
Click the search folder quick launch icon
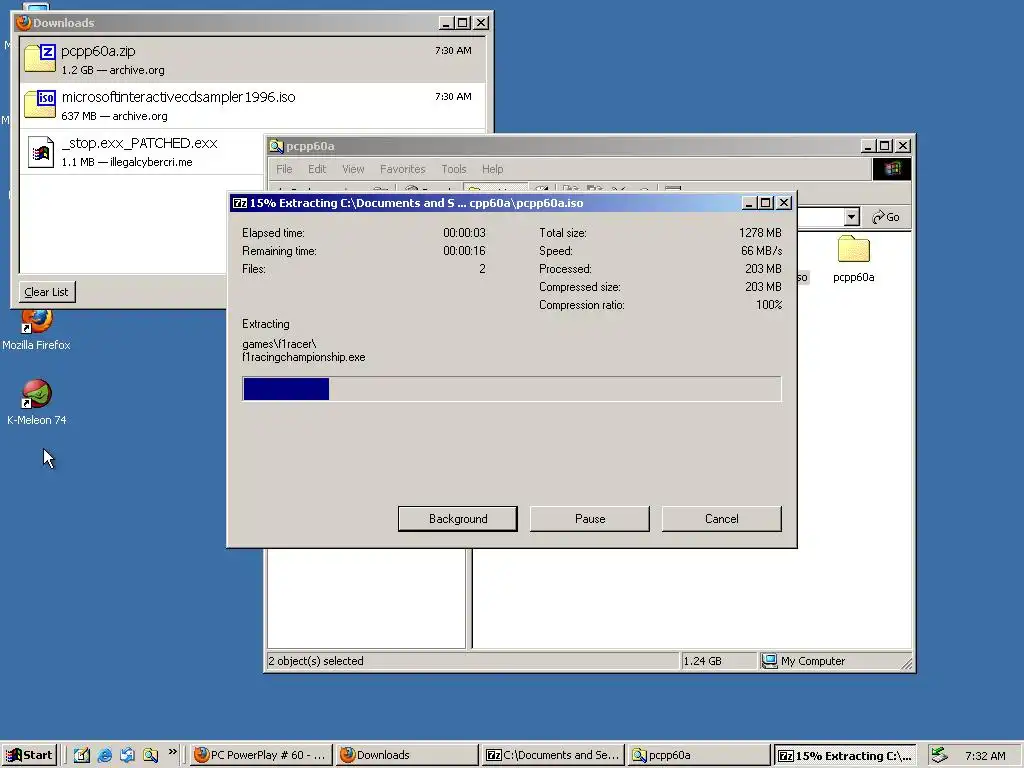point(150,755)
